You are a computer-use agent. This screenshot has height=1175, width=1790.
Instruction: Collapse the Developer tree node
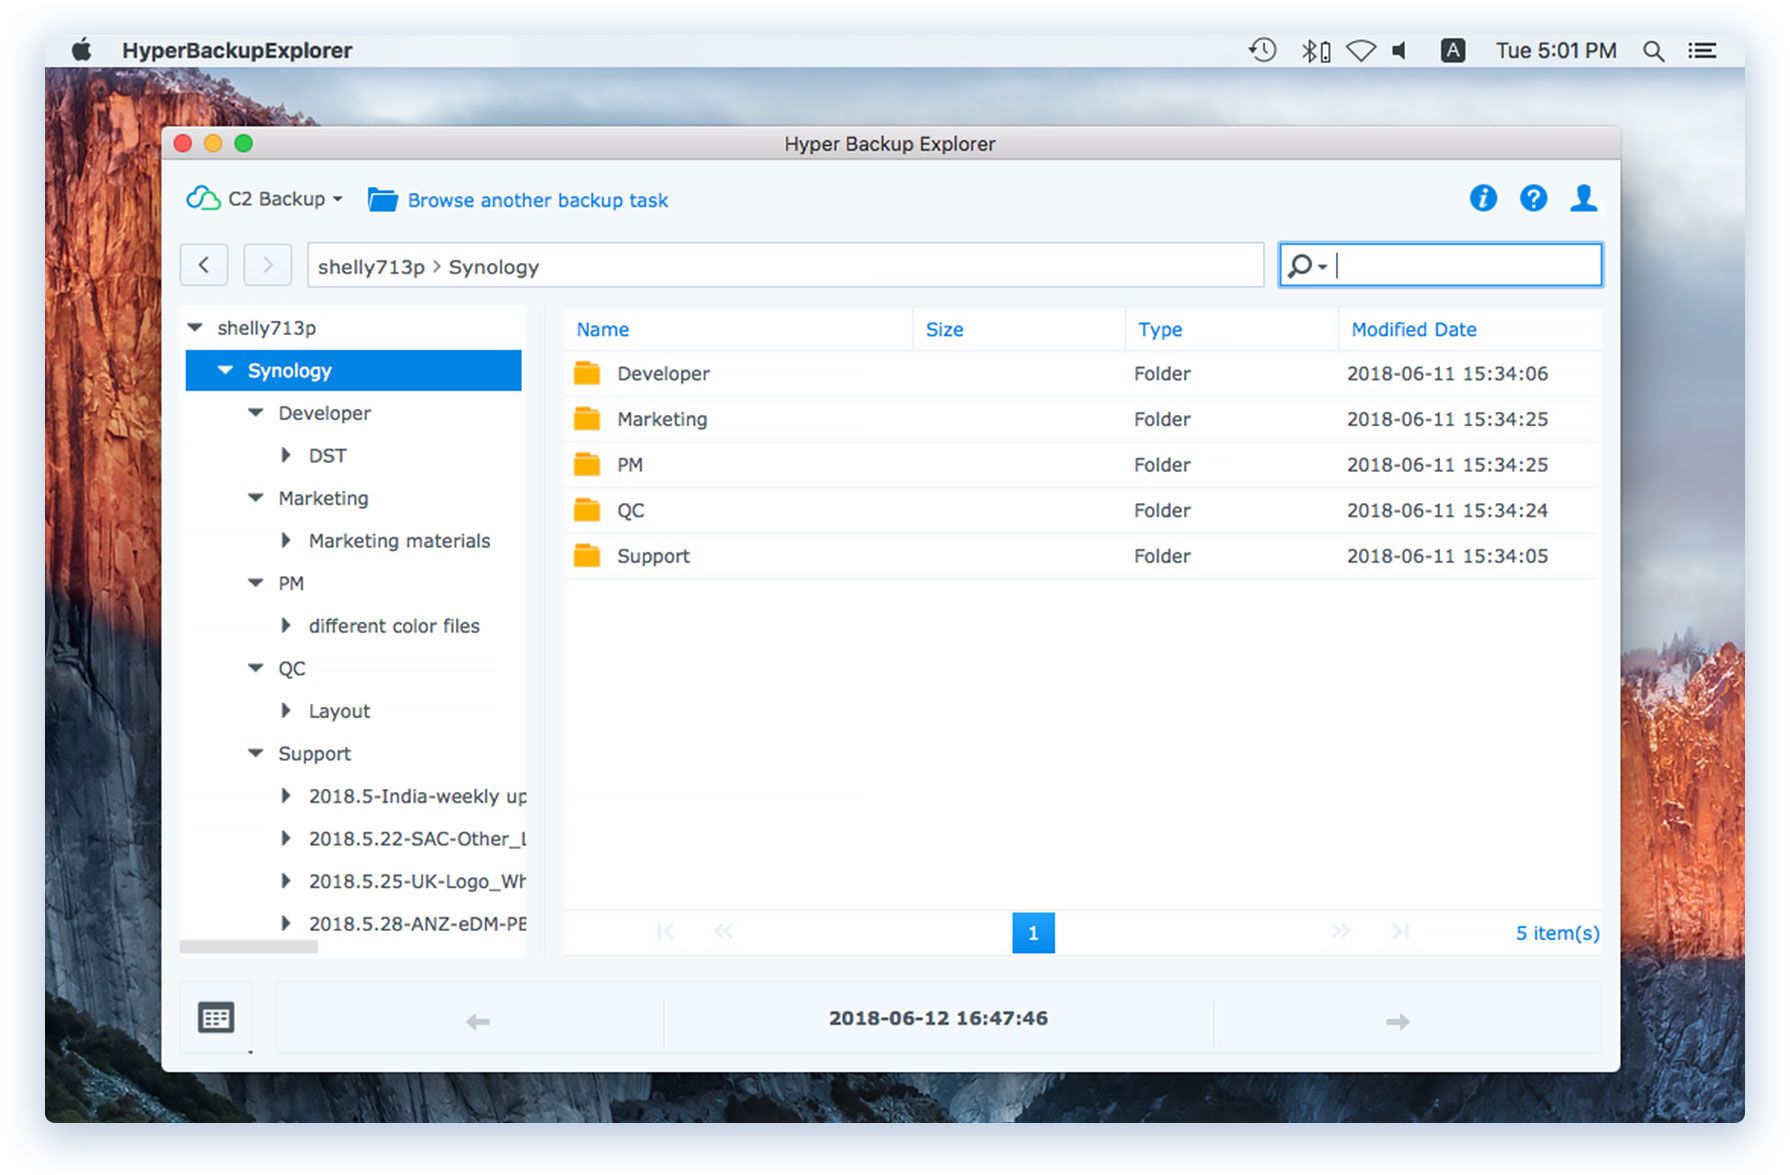click(x=256, y=413)
